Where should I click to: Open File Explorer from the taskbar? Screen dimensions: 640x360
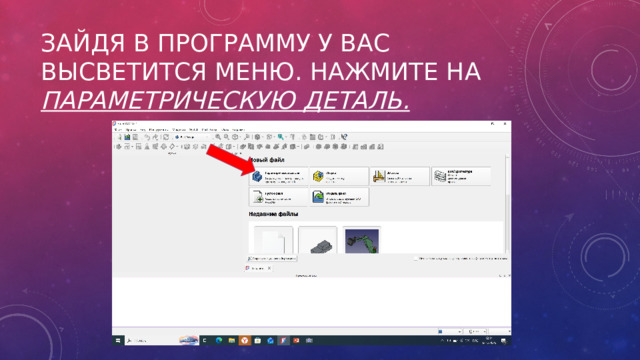(232, 340)
